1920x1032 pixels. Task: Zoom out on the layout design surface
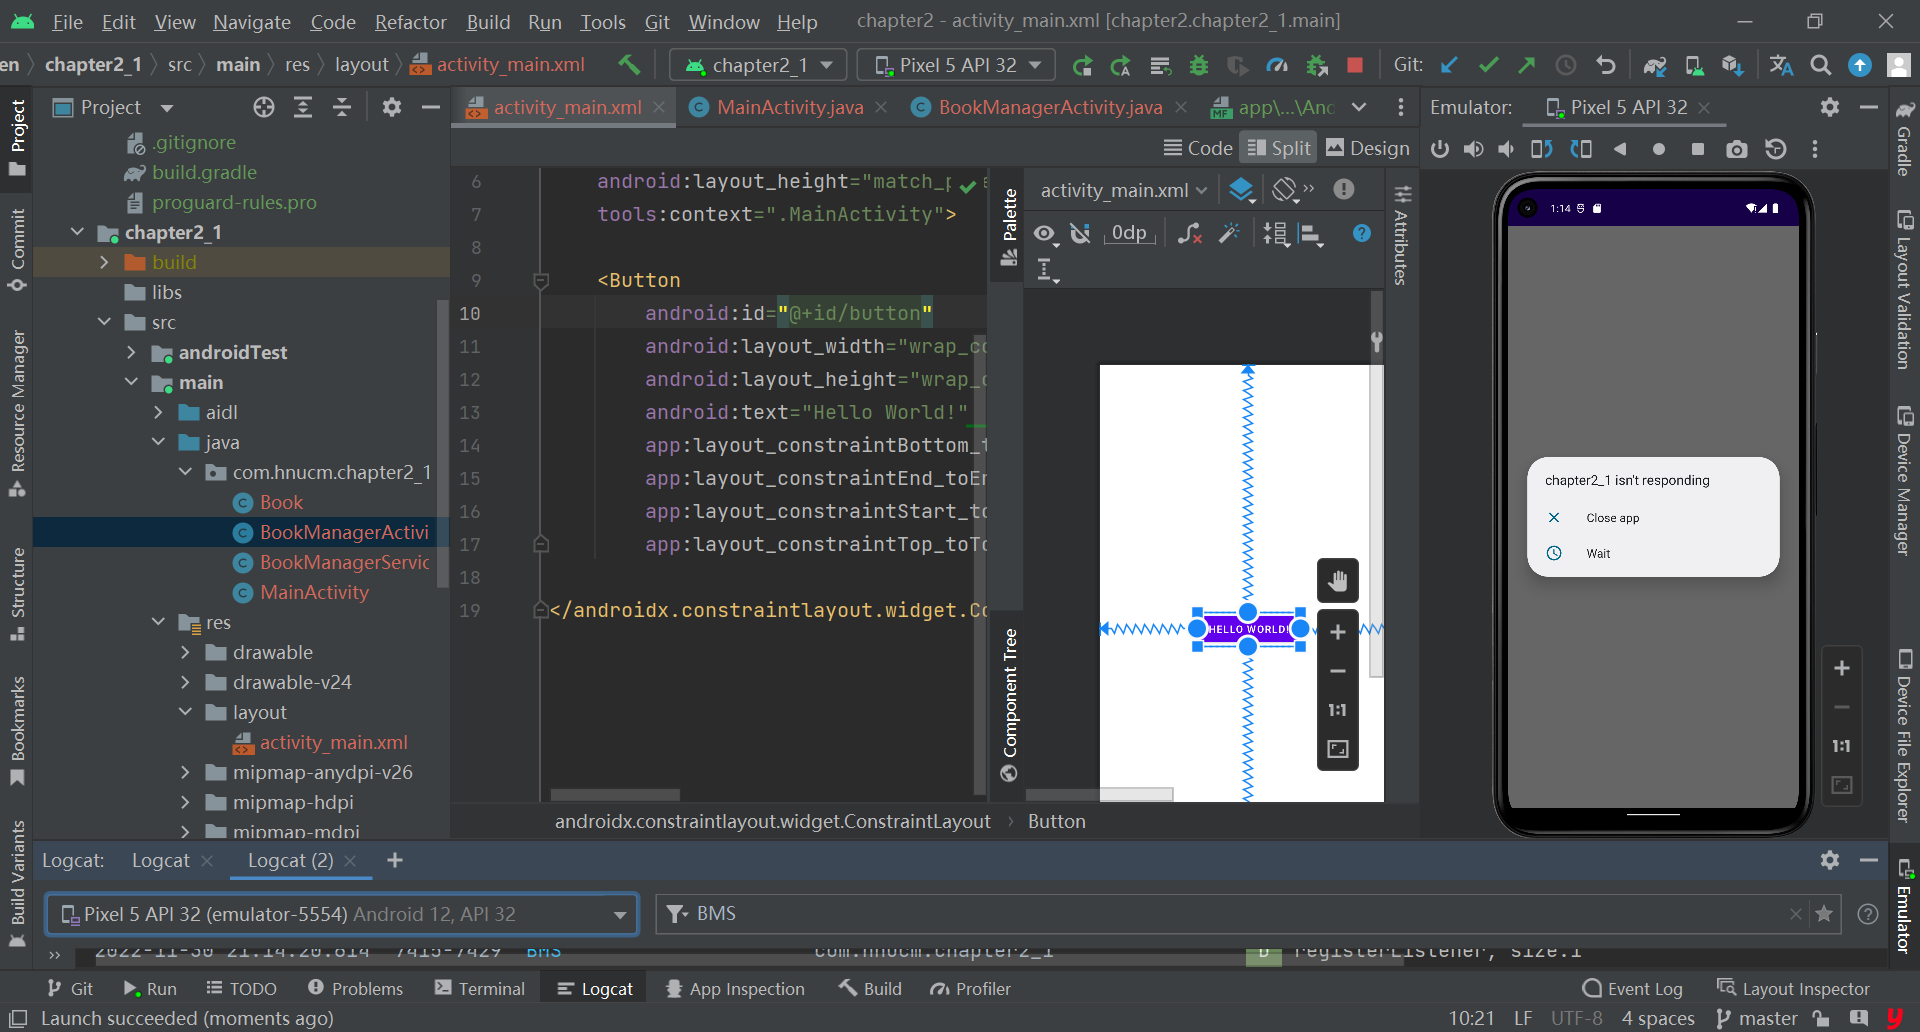(1337, 671)
